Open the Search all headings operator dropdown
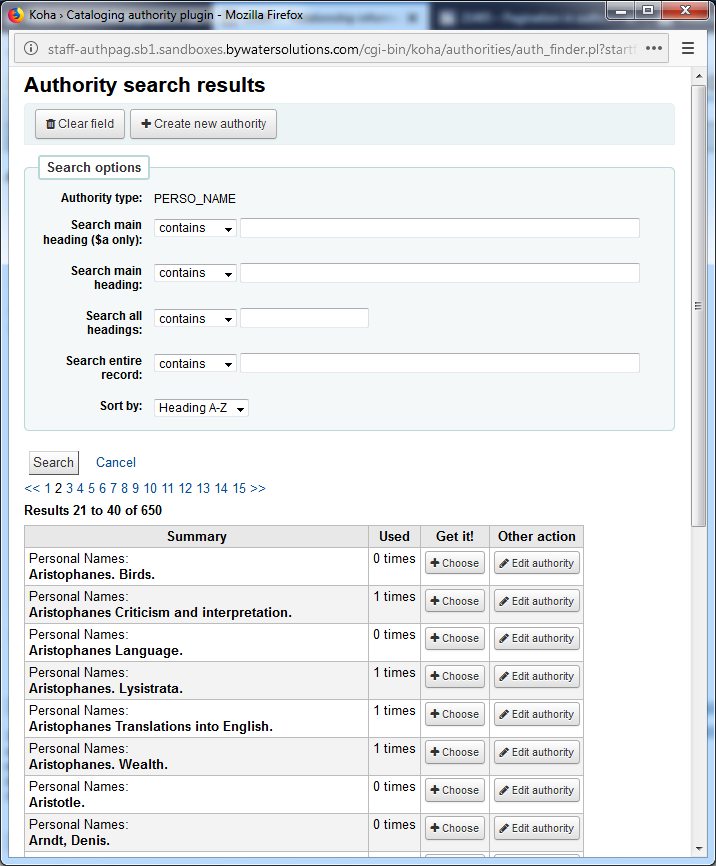716x866 pixels. point(196,319)
